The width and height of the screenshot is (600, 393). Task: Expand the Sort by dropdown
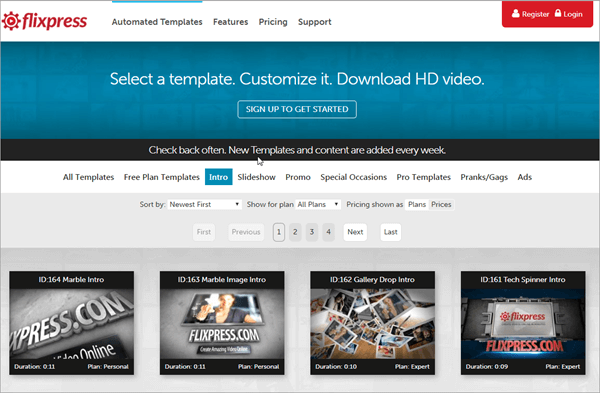(x=204, y=204)
